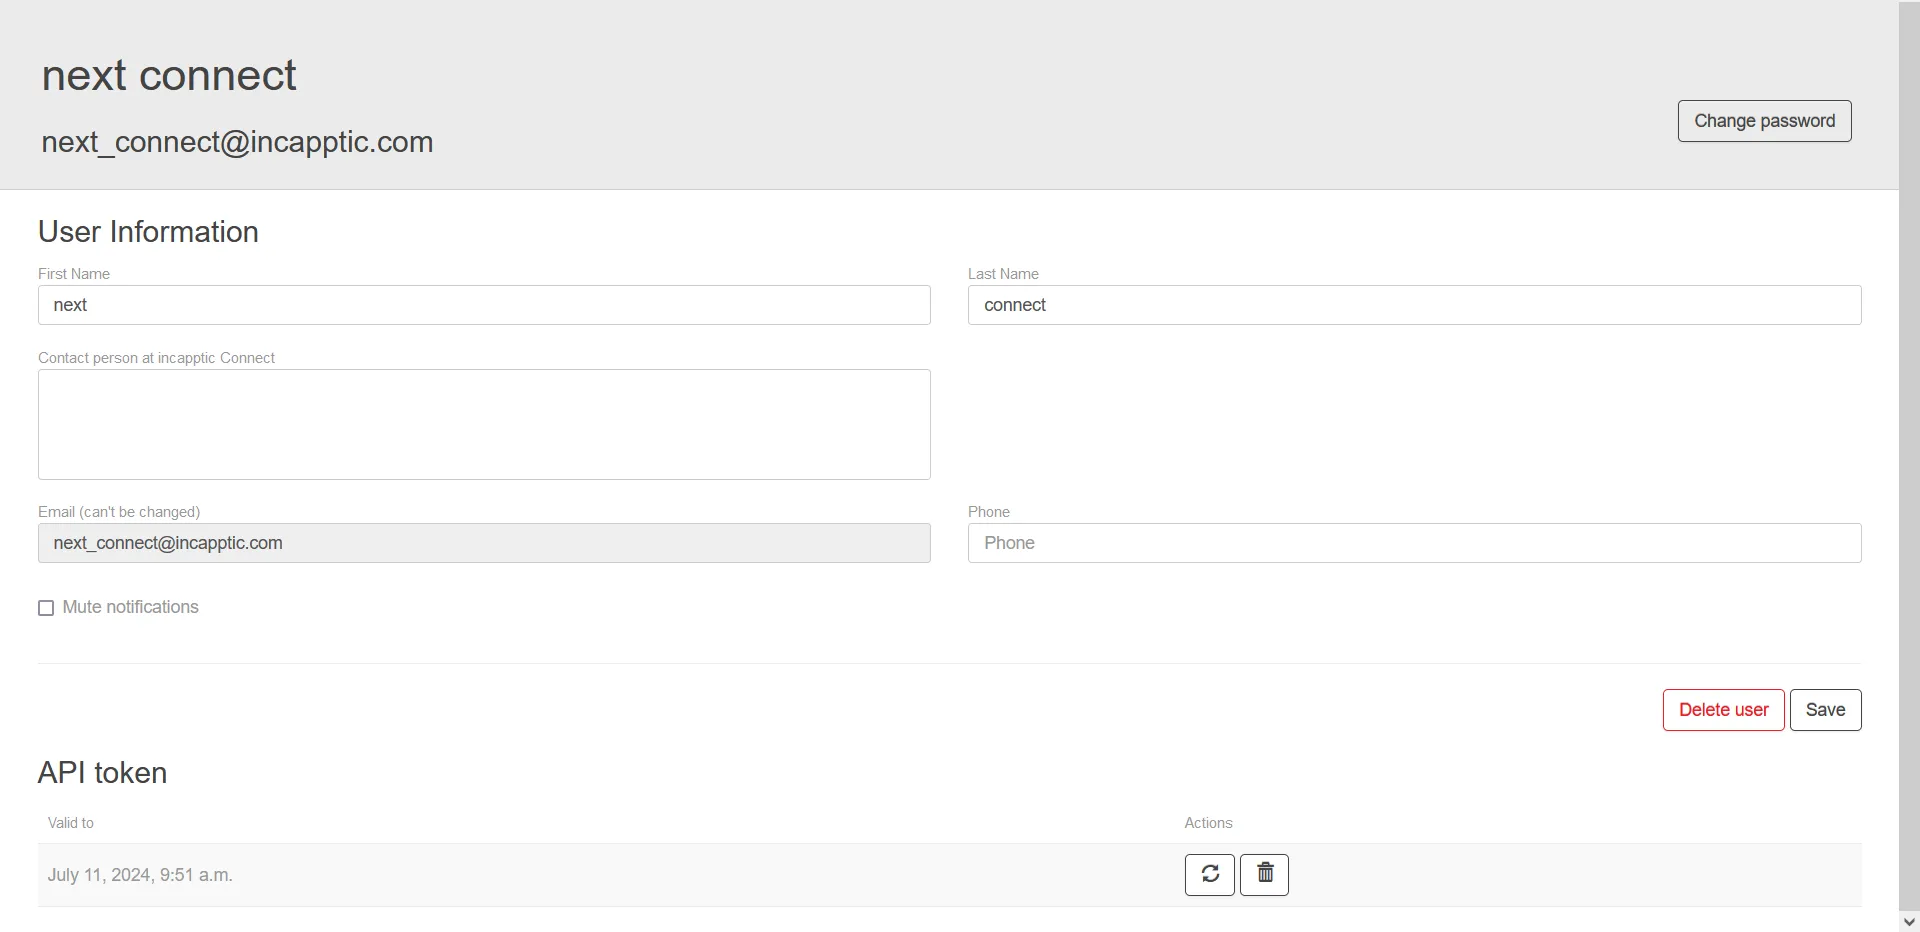Open the Change password dialog

tap(1764, 121)
